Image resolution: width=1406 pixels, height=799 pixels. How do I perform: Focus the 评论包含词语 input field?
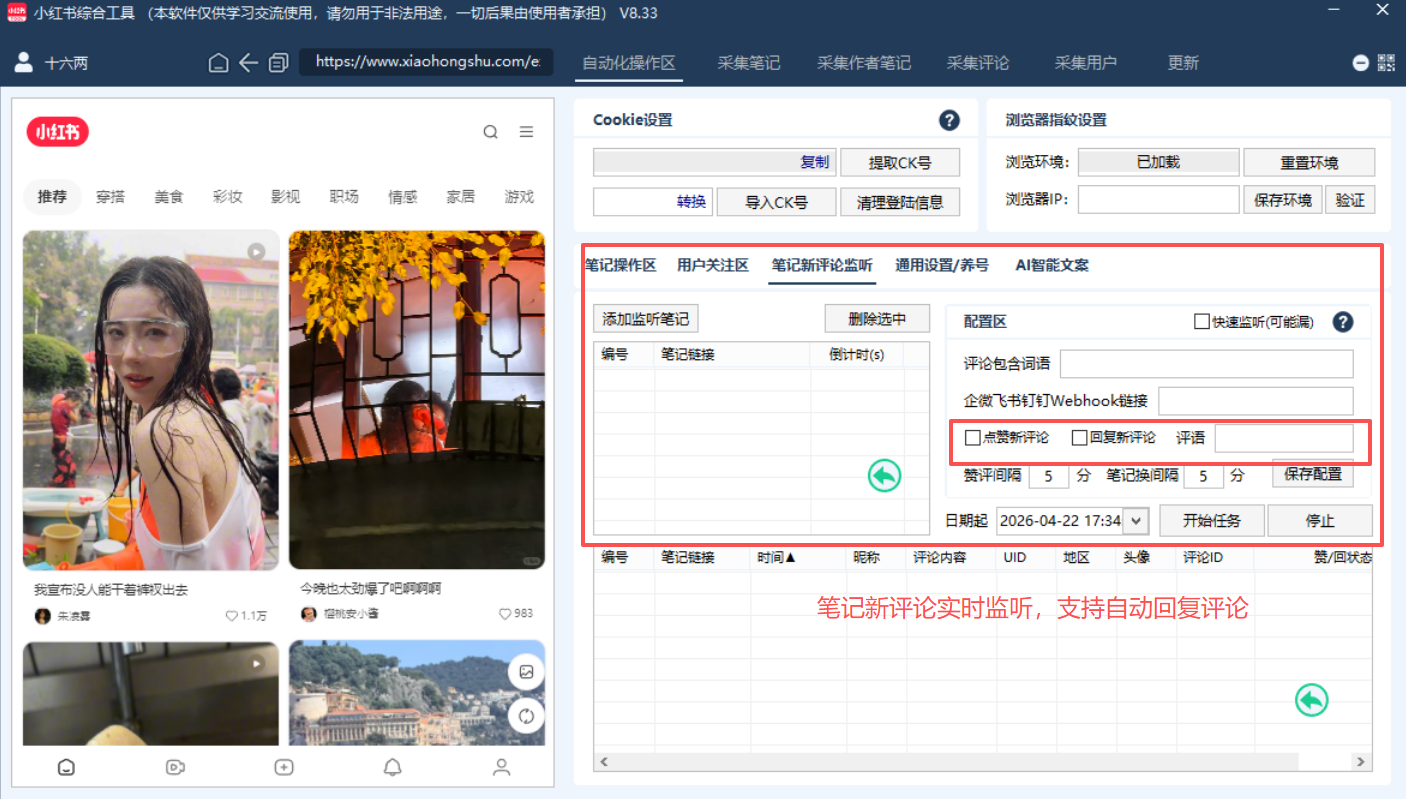coord(1206,364)
